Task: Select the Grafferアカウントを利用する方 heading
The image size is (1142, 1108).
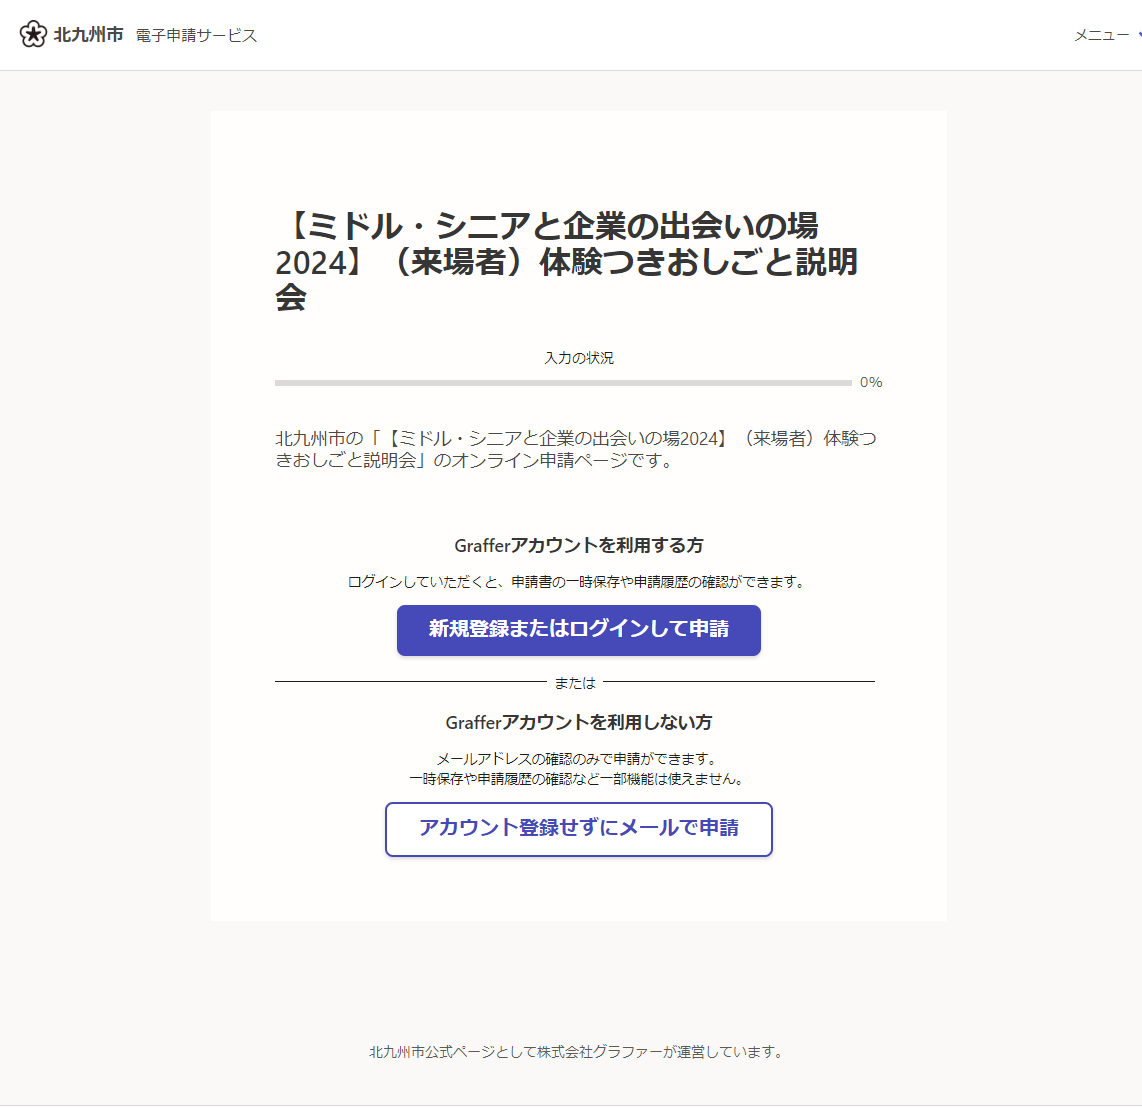Action: [x=578, y=545]
